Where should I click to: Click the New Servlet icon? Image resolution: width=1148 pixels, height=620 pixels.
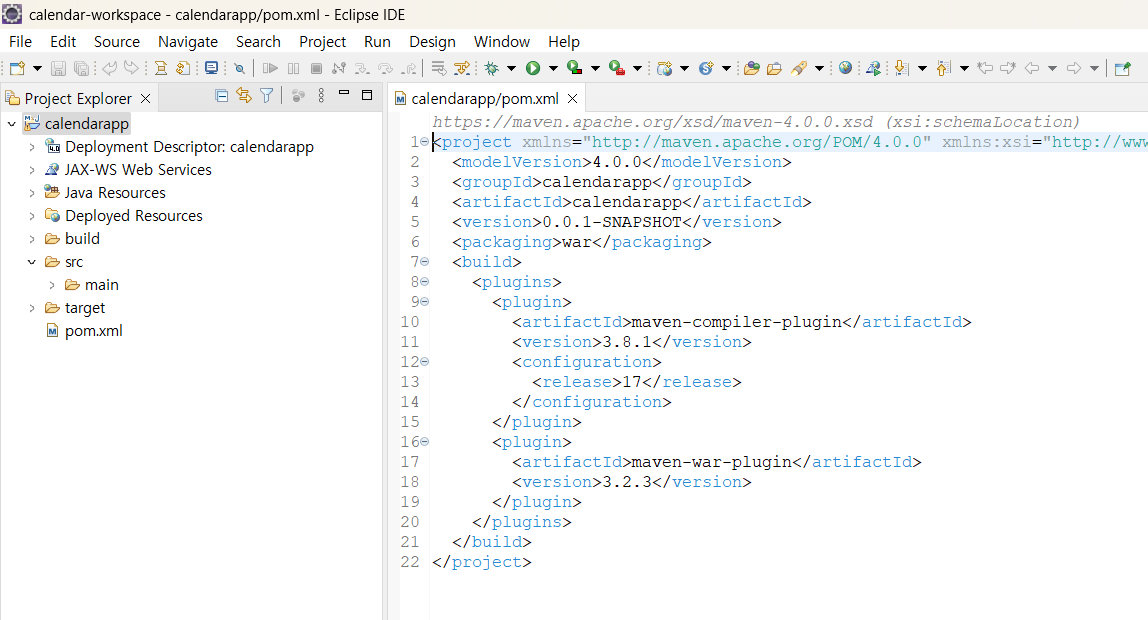point(707,68)
